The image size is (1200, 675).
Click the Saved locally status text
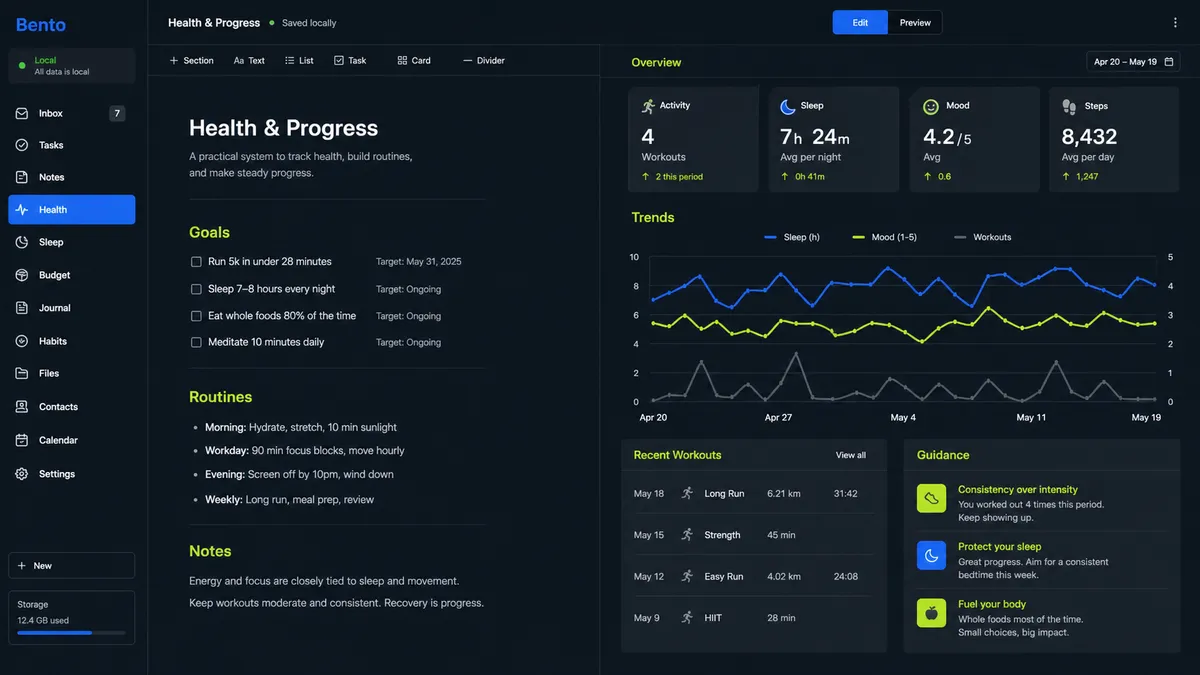click(309, 23)
